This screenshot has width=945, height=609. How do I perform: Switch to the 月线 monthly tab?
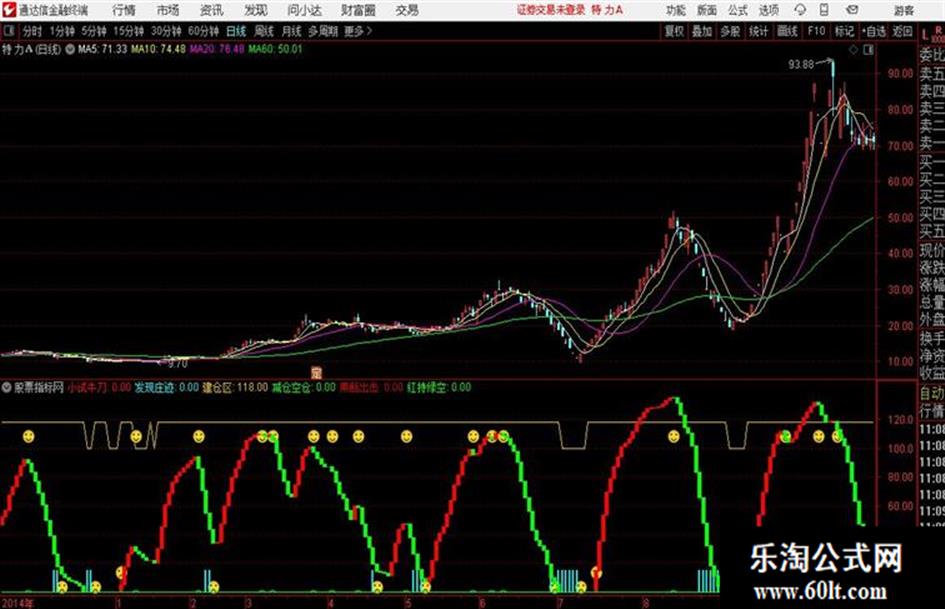pos(292,31)
